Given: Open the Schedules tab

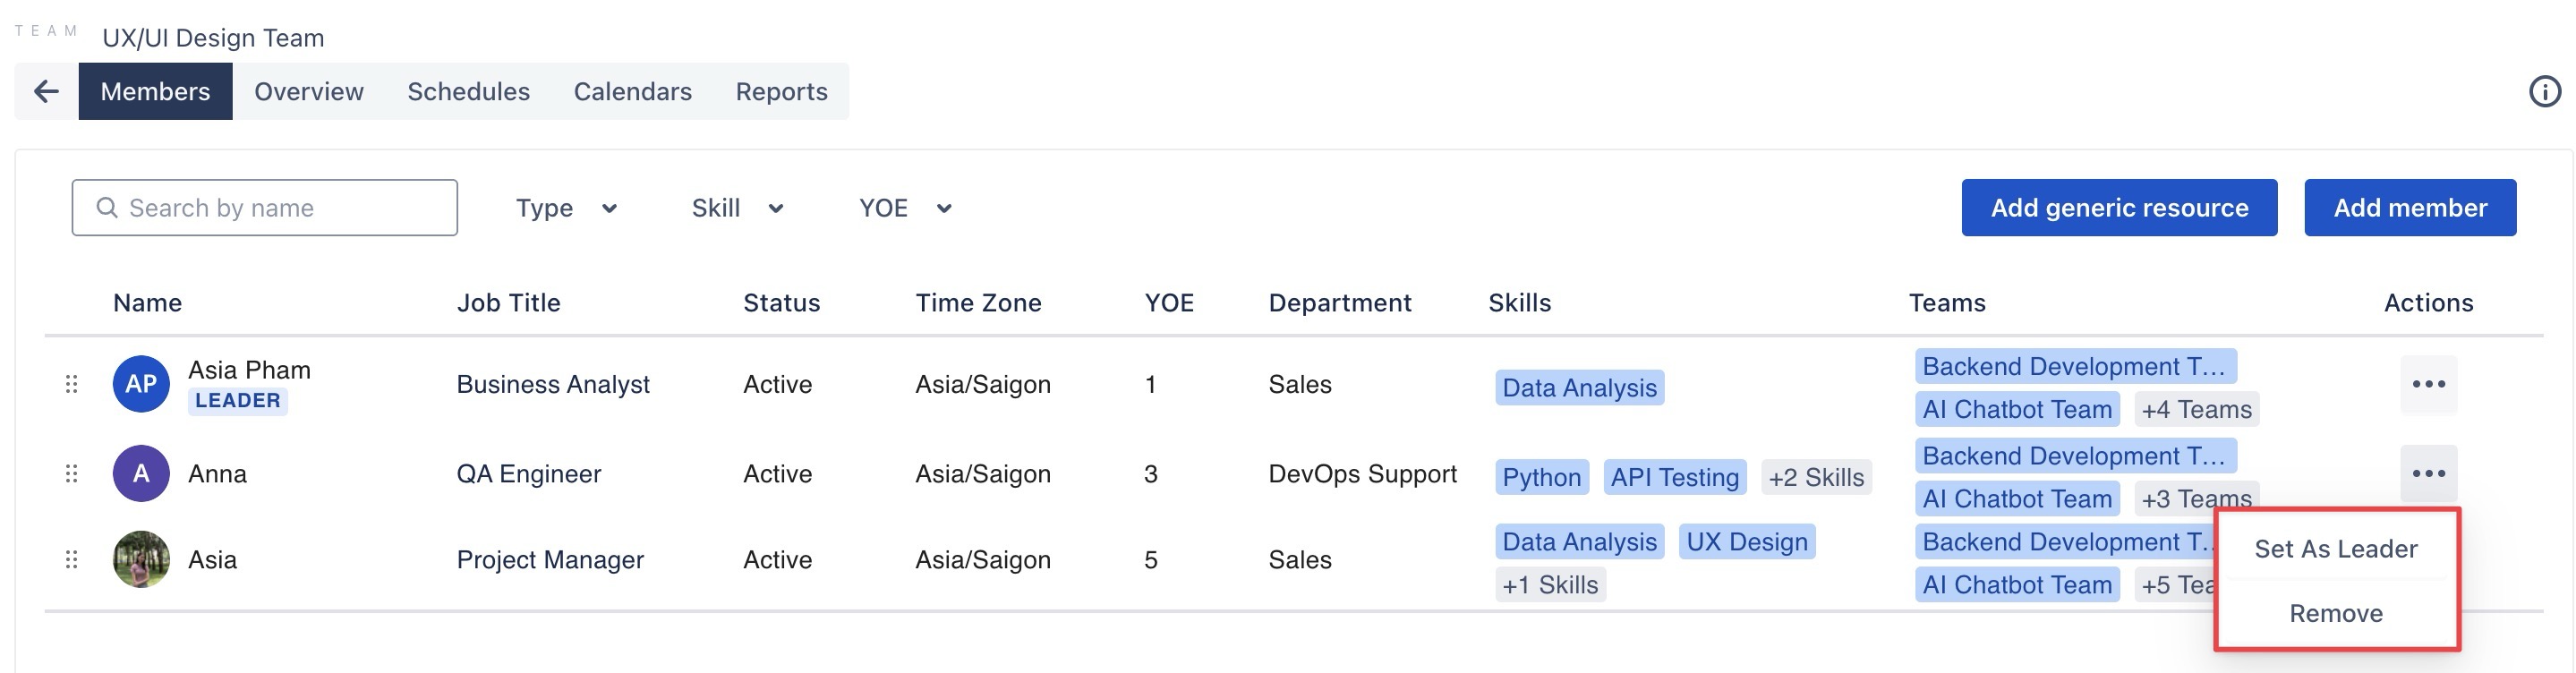Looking at the screenshot, I should point(468,92).
